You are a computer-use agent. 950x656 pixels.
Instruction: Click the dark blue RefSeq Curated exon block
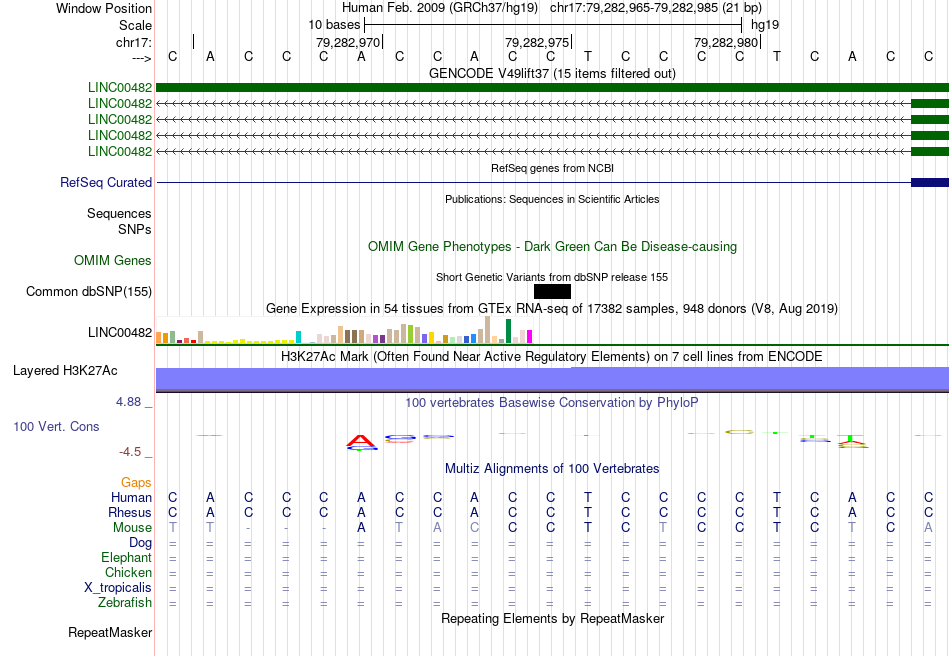coord(930,182)
